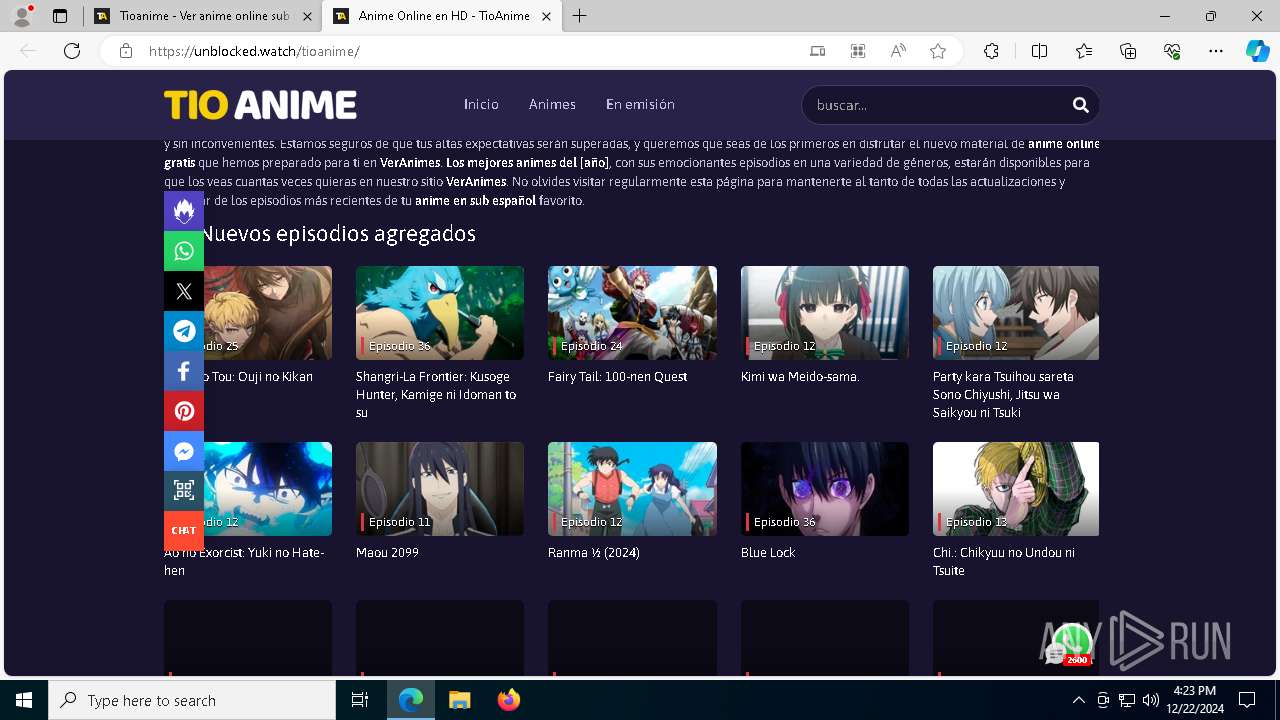Click Kimi wa Meido-sama. title link
The image size is (1280, 720).
[800, 377]
